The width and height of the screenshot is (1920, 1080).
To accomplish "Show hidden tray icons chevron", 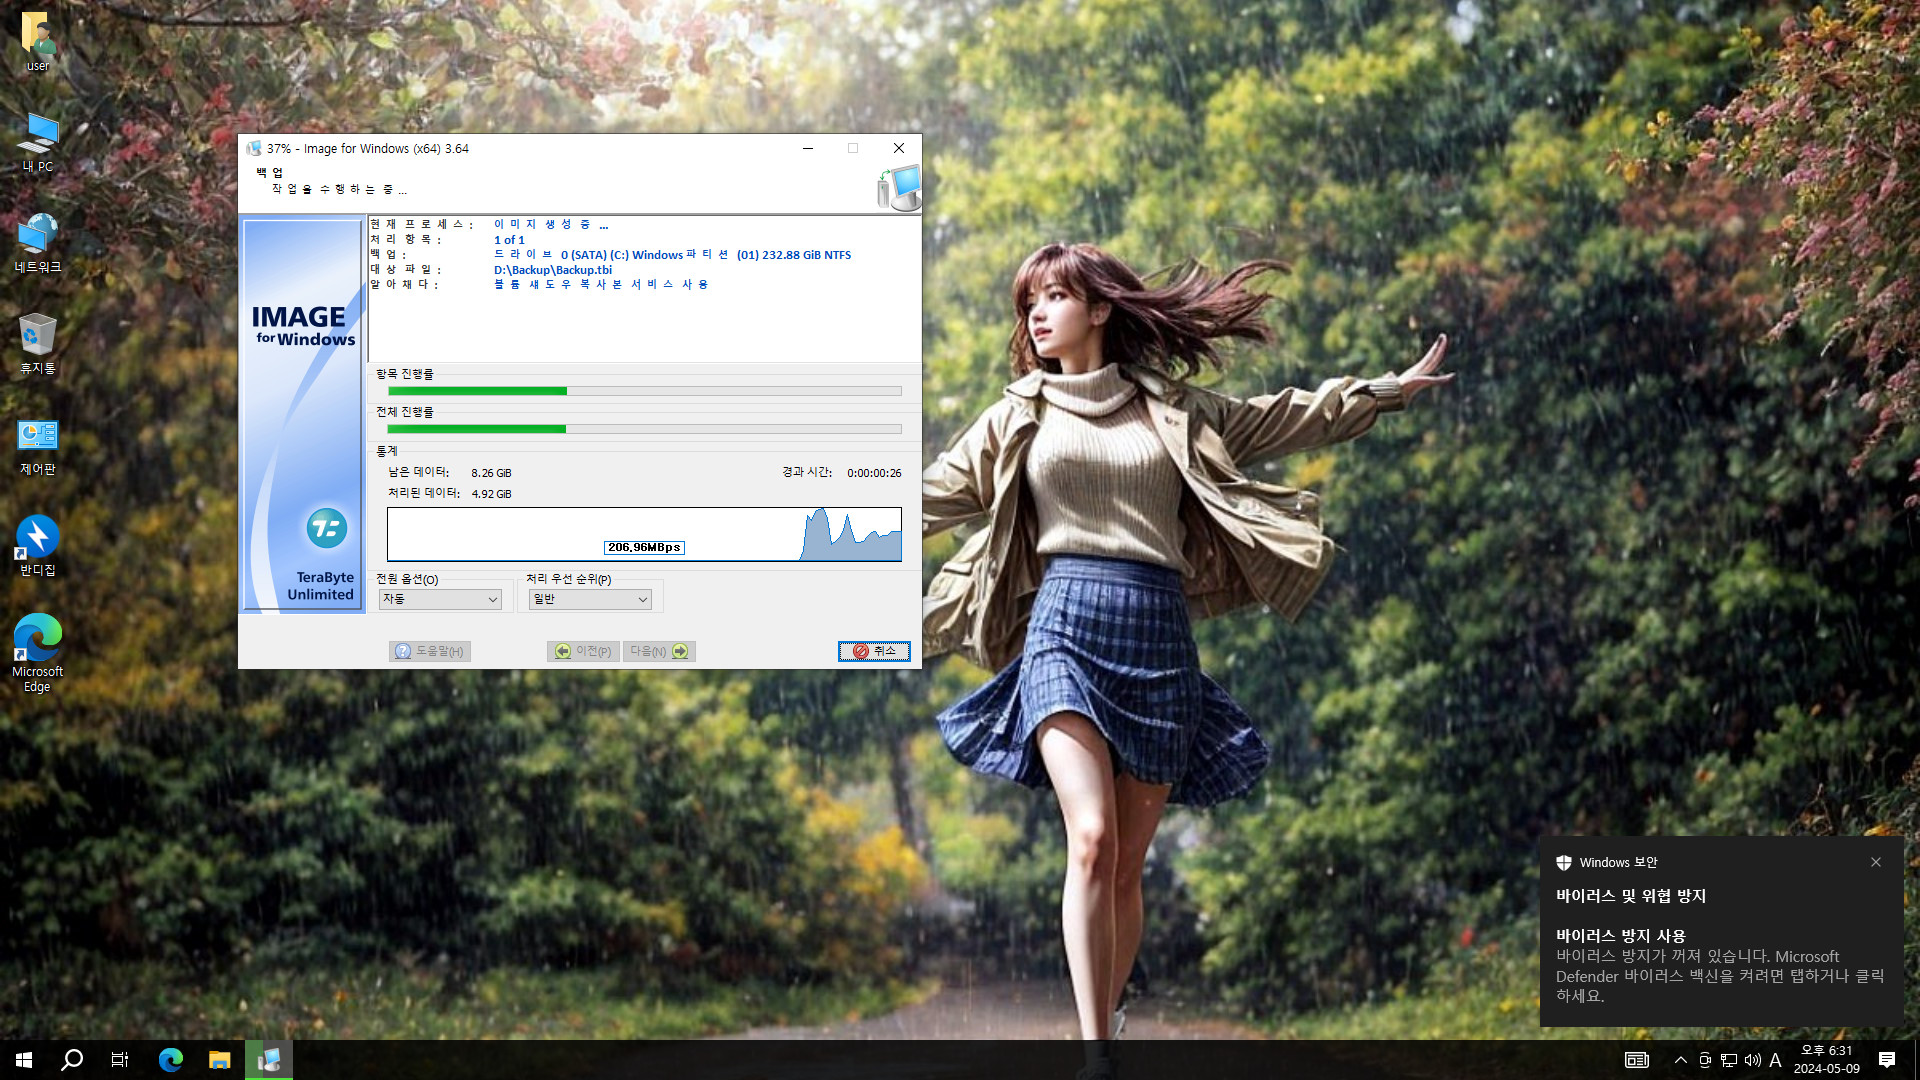I will [x=1681, y=1060].
